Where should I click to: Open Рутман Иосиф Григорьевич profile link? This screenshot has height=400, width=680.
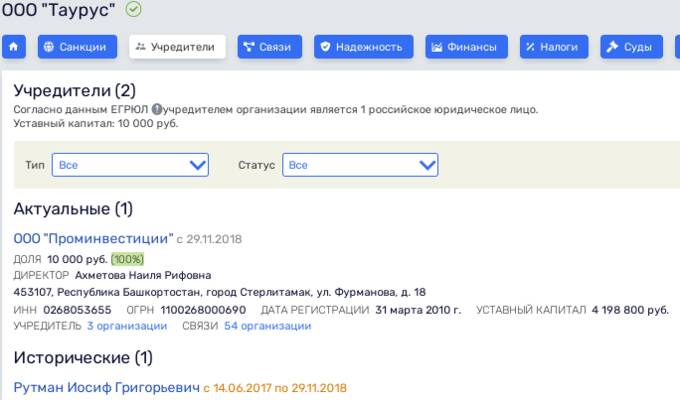point(106,386)
